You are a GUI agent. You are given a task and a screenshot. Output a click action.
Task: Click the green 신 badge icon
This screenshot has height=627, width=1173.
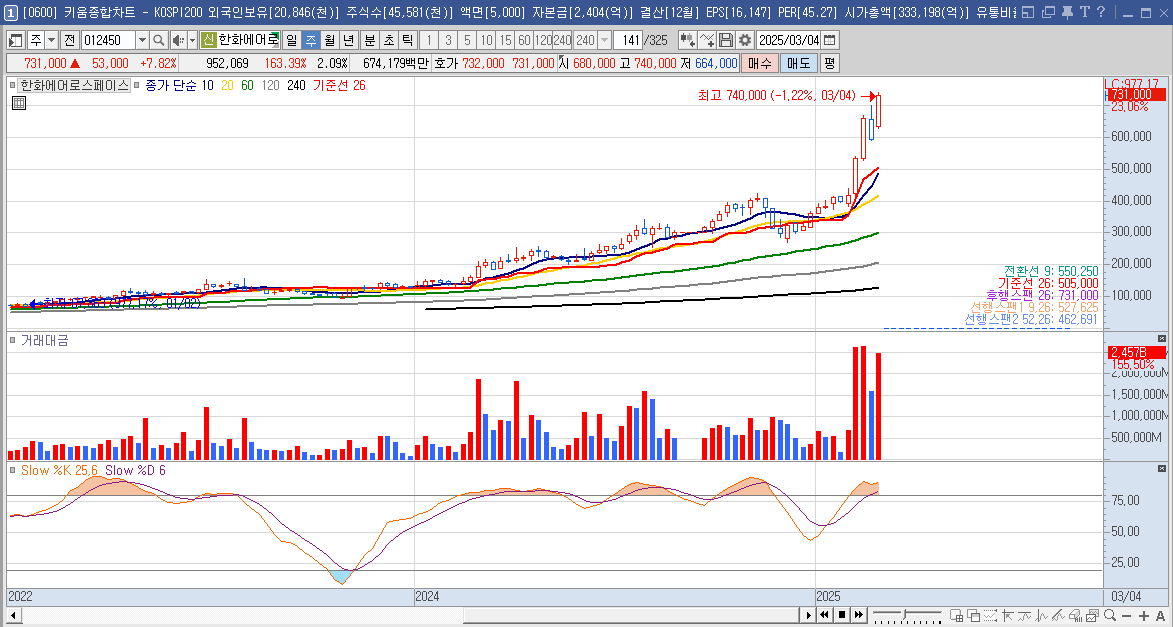coord(209,40)
